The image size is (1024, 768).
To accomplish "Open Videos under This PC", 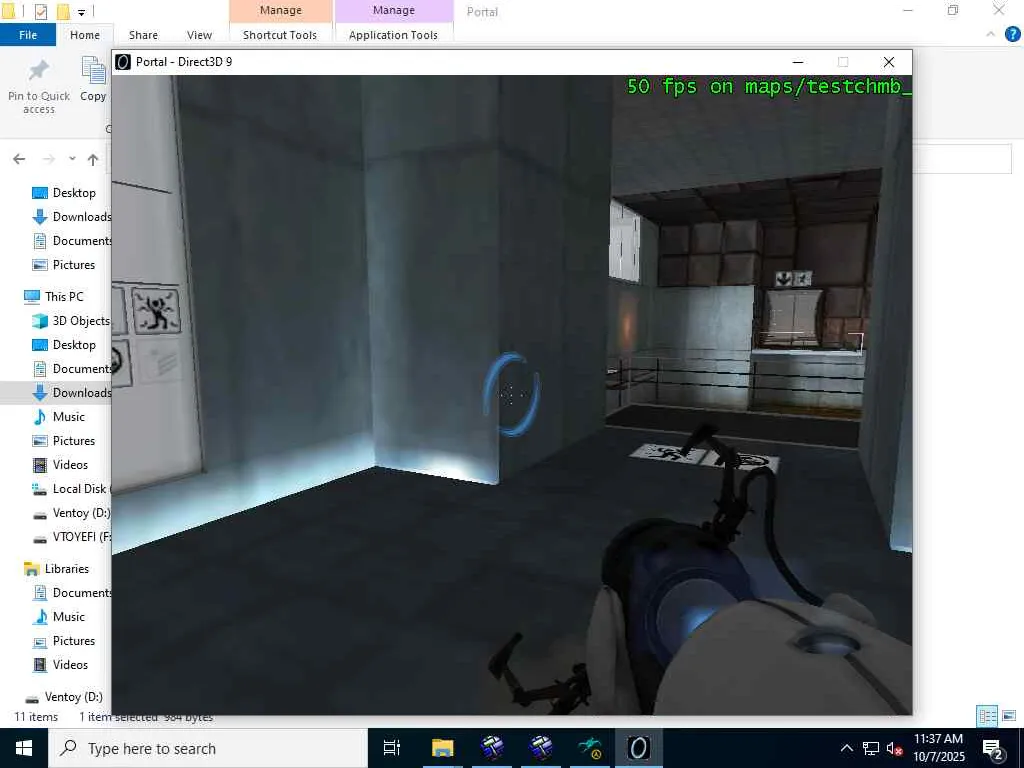I will tap(61, 465).
